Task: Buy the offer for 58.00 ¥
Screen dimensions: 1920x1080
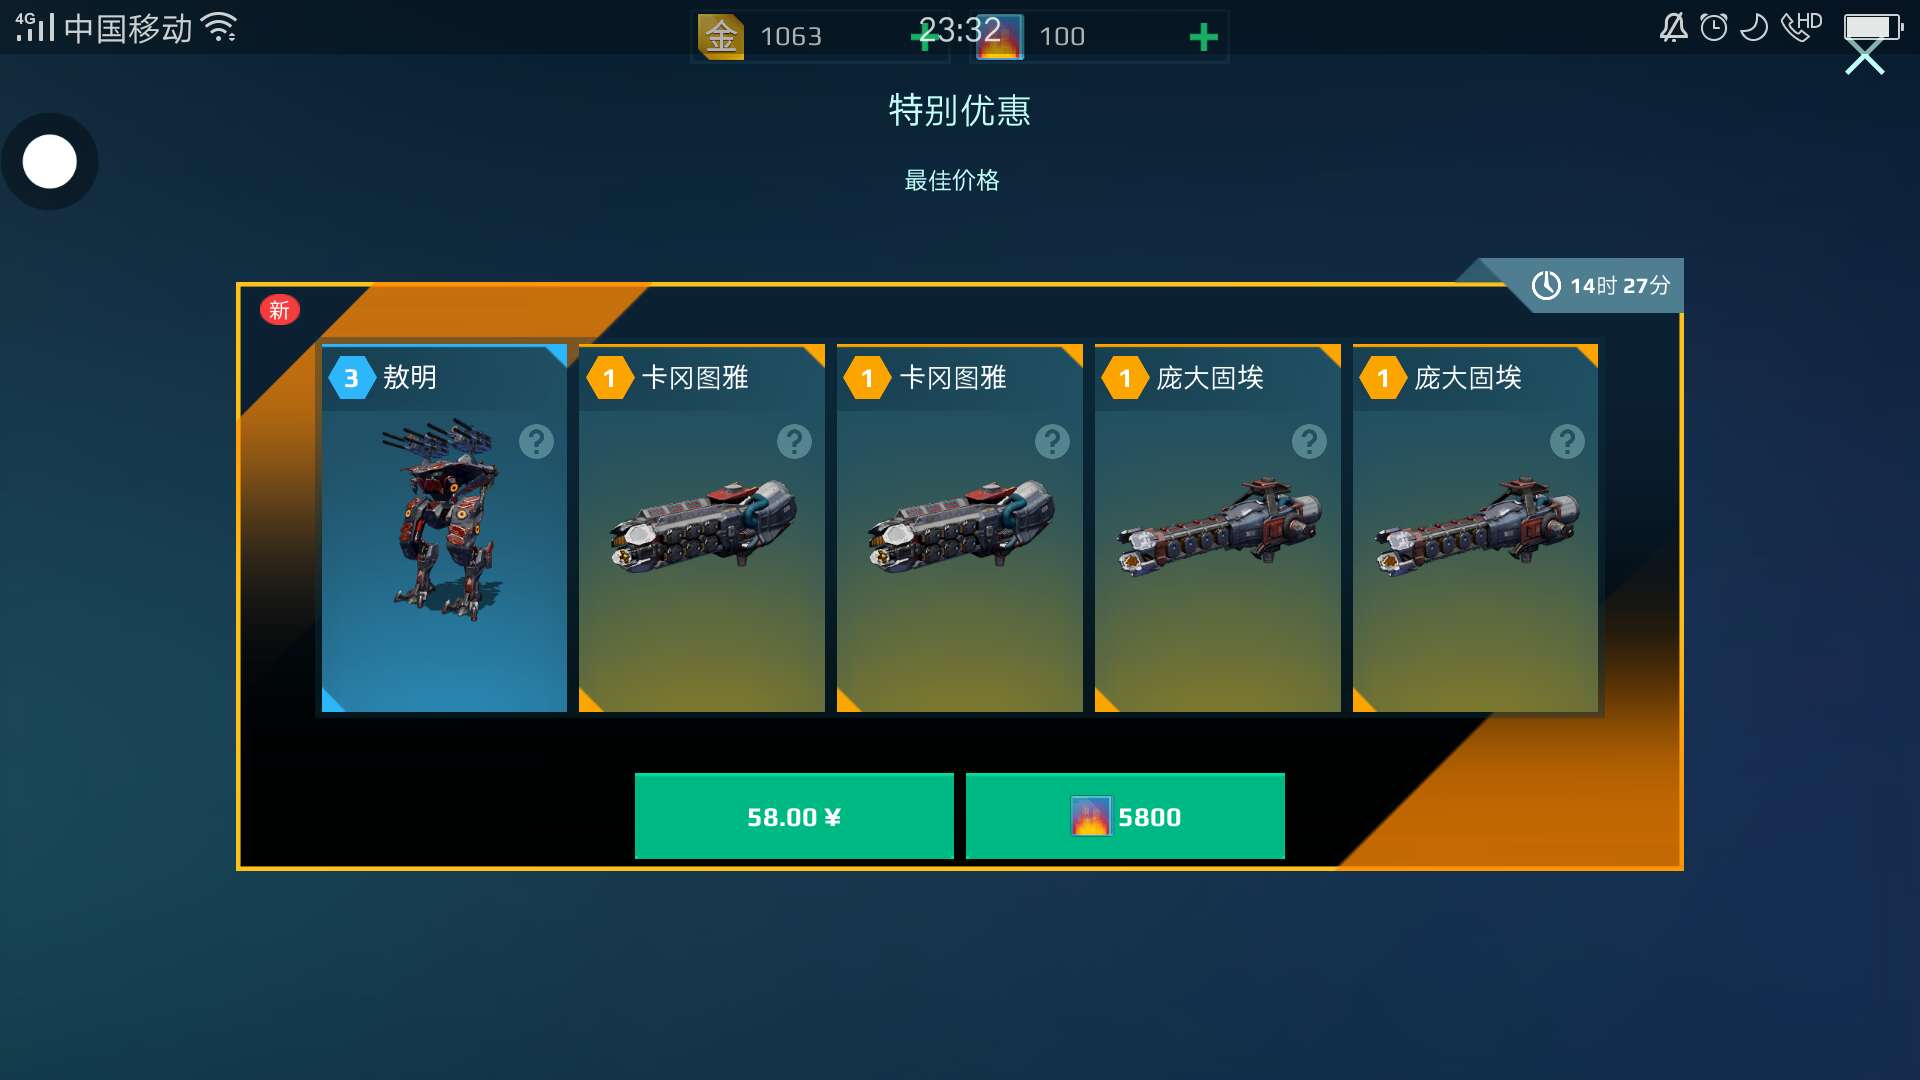Action: pyautogui.click(x=794, y=816)
